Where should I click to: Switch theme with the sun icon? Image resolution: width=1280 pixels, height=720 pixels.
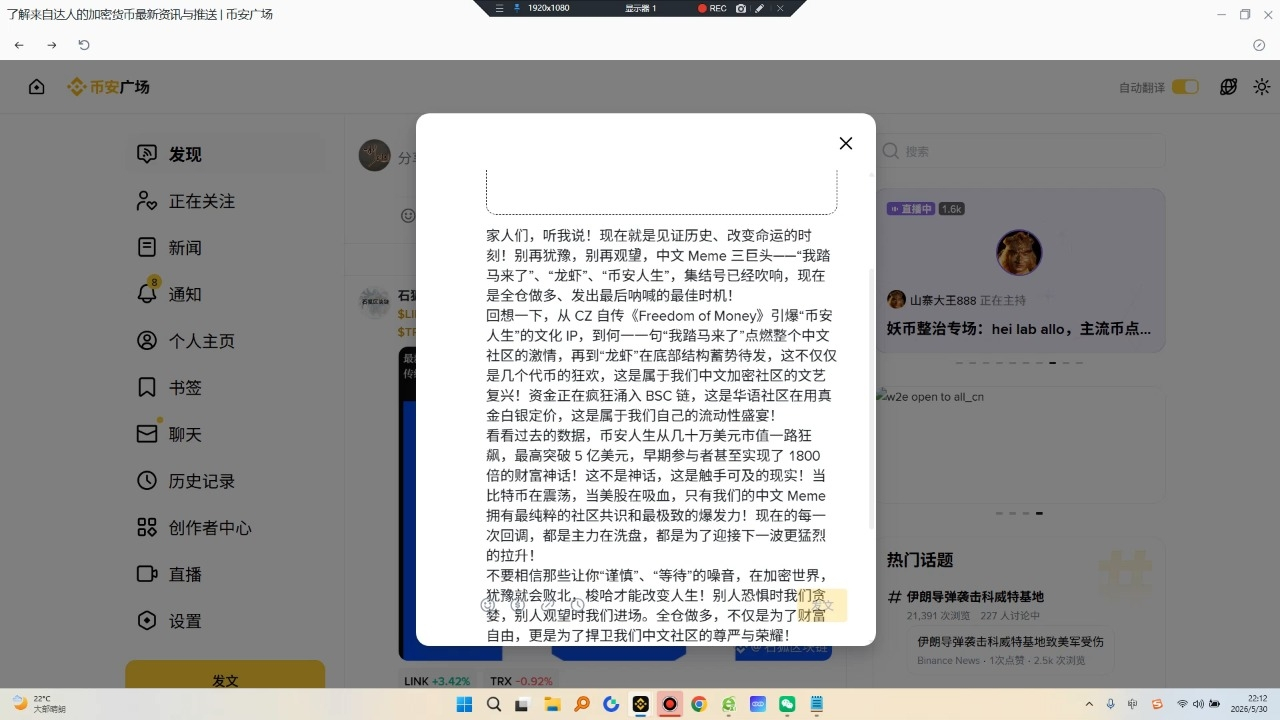click(x=1262, y=87)
